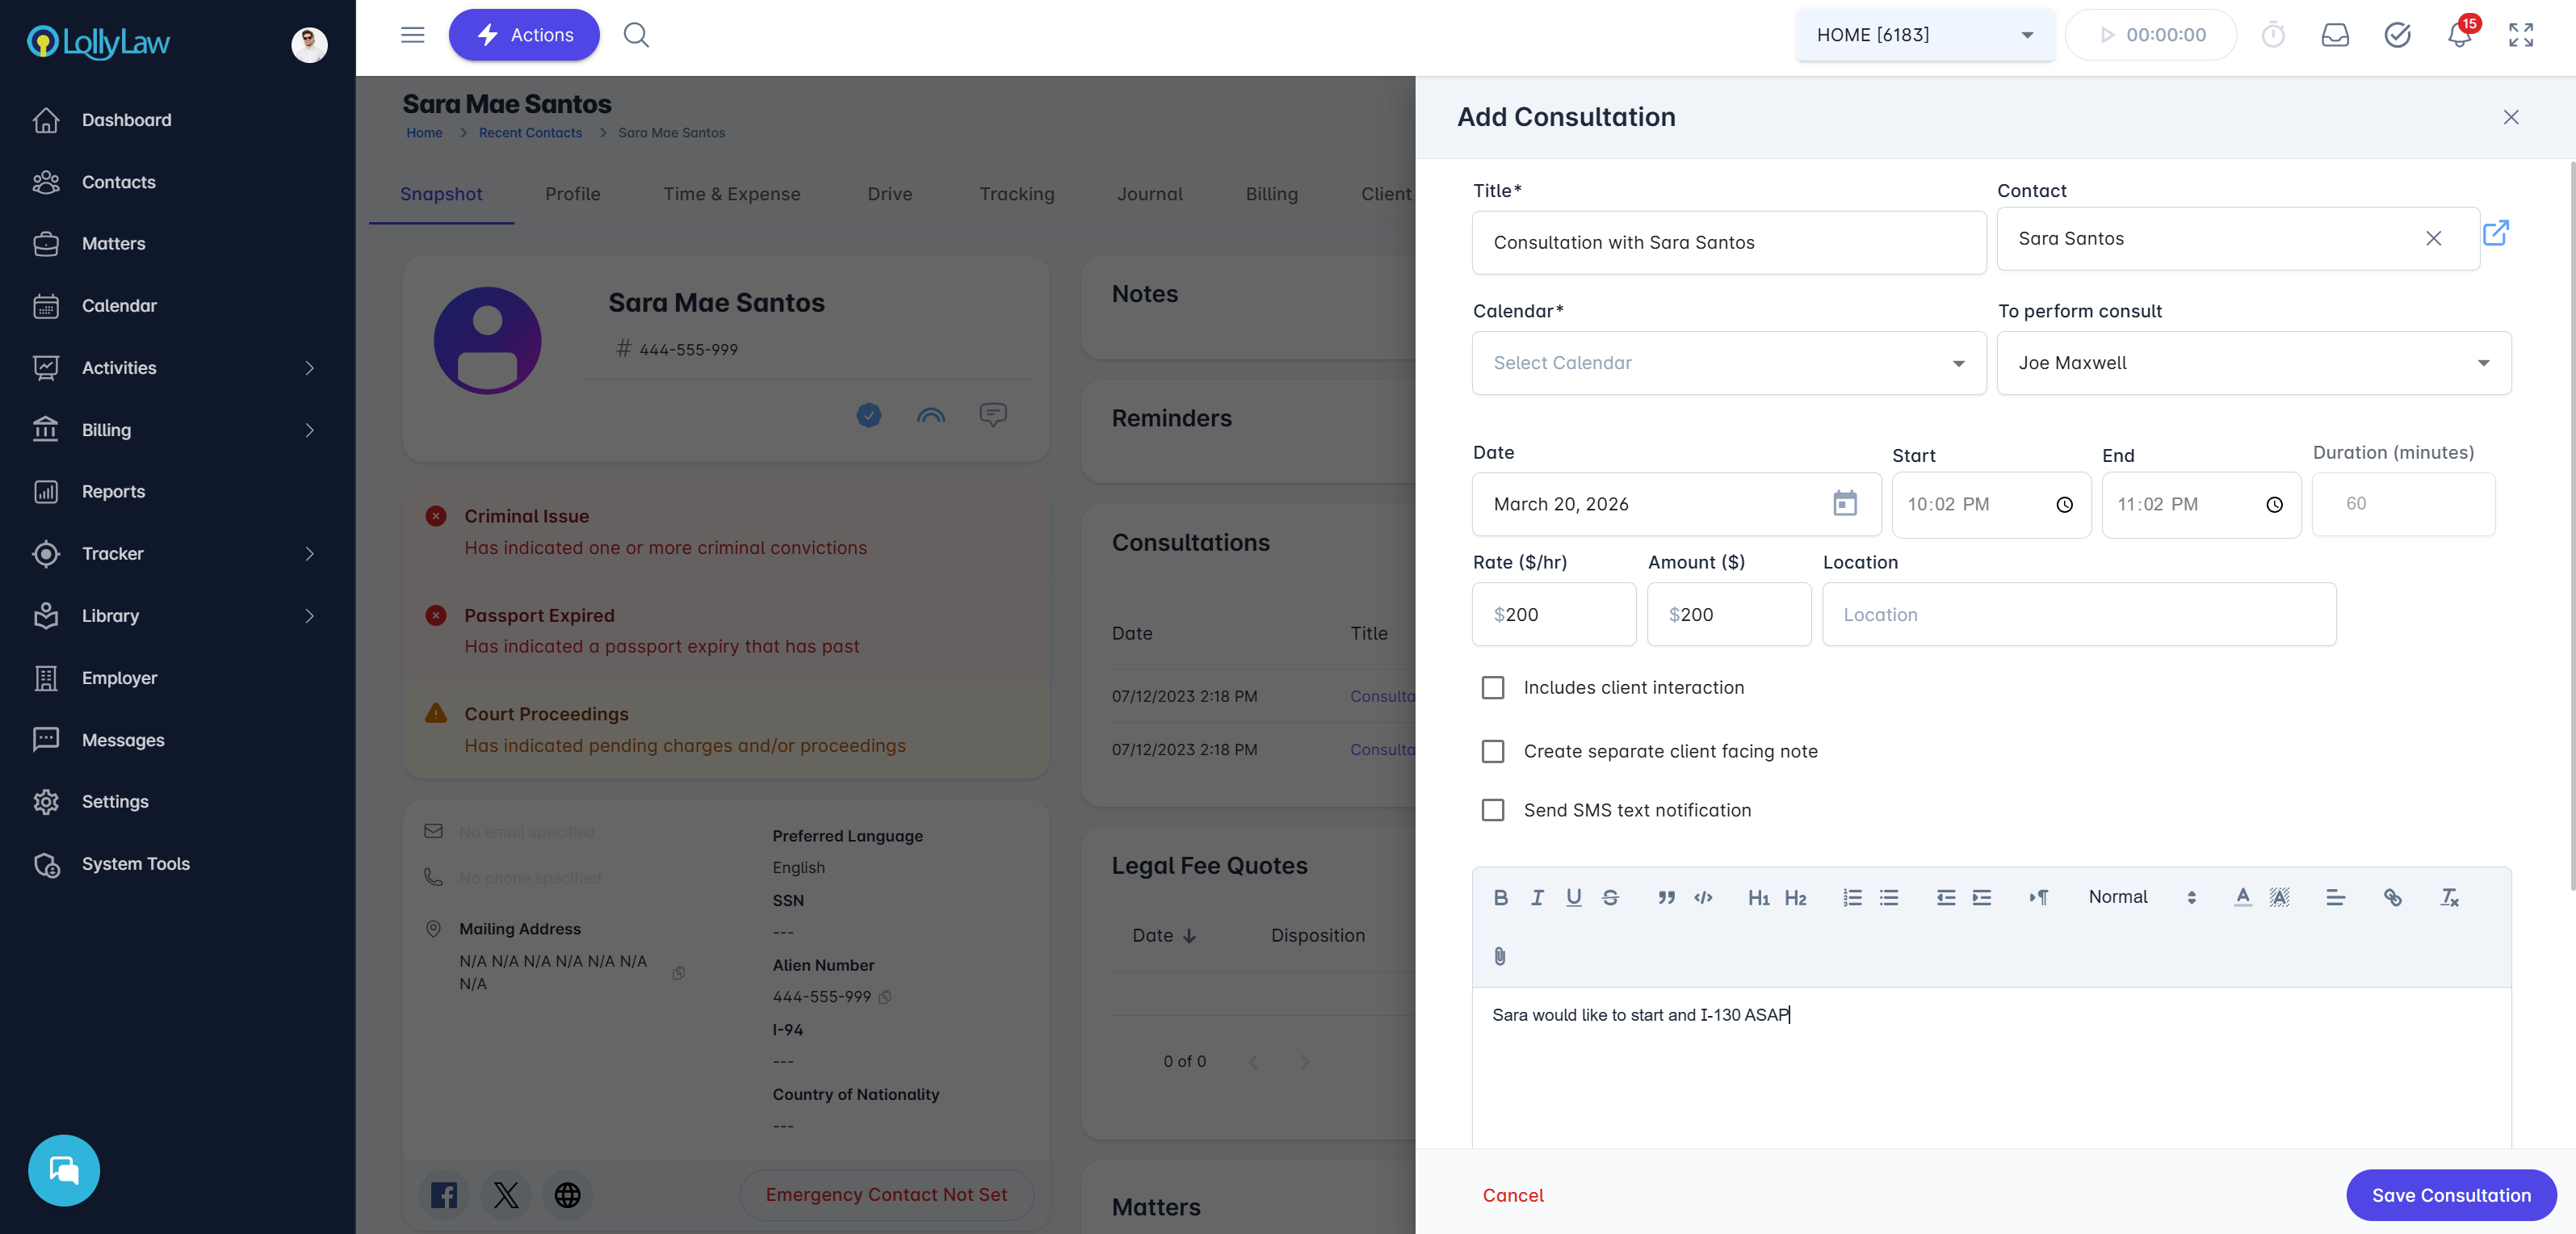The height and width of the screenshot is (1234, 2576).
Task: Click the attachment paperclip icon in editor
Action: pyautogui.click(x=1500, y=956)
